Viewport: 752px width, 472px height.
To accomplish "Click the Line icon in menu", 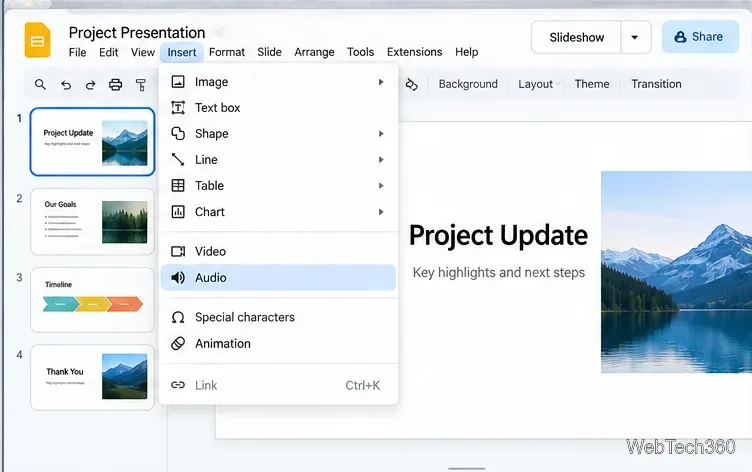I will click(178, 159).
